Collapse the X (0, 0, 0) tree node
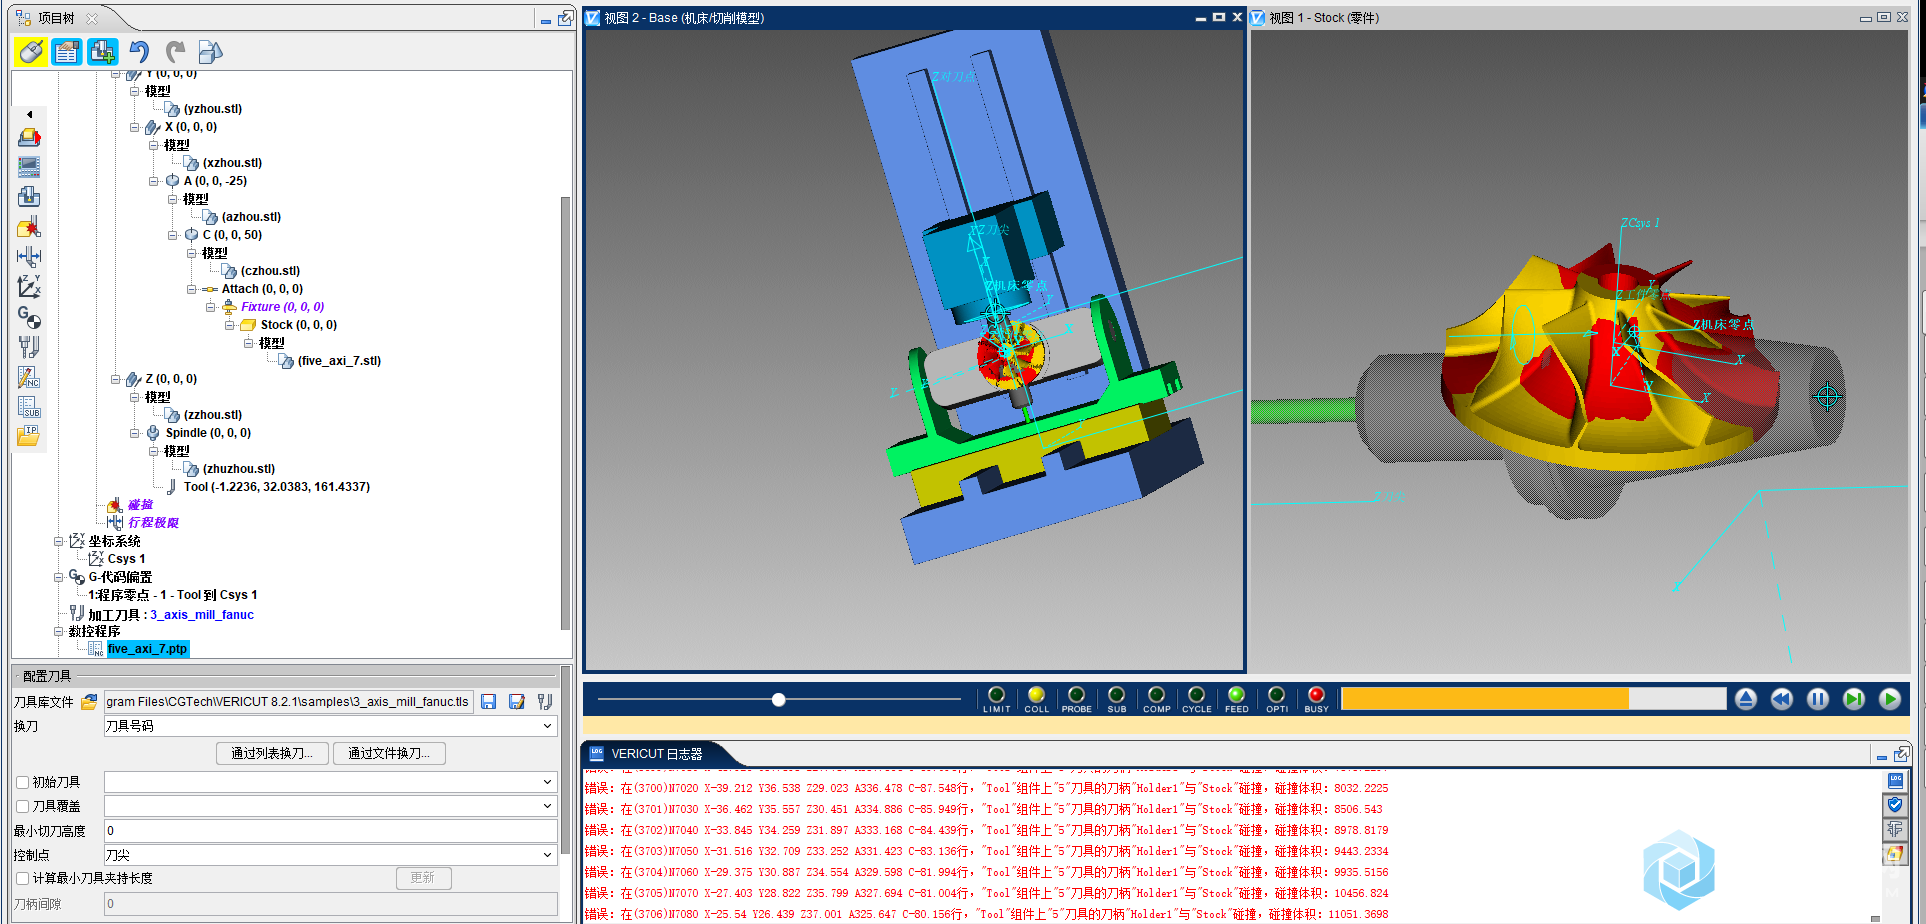 135,127
